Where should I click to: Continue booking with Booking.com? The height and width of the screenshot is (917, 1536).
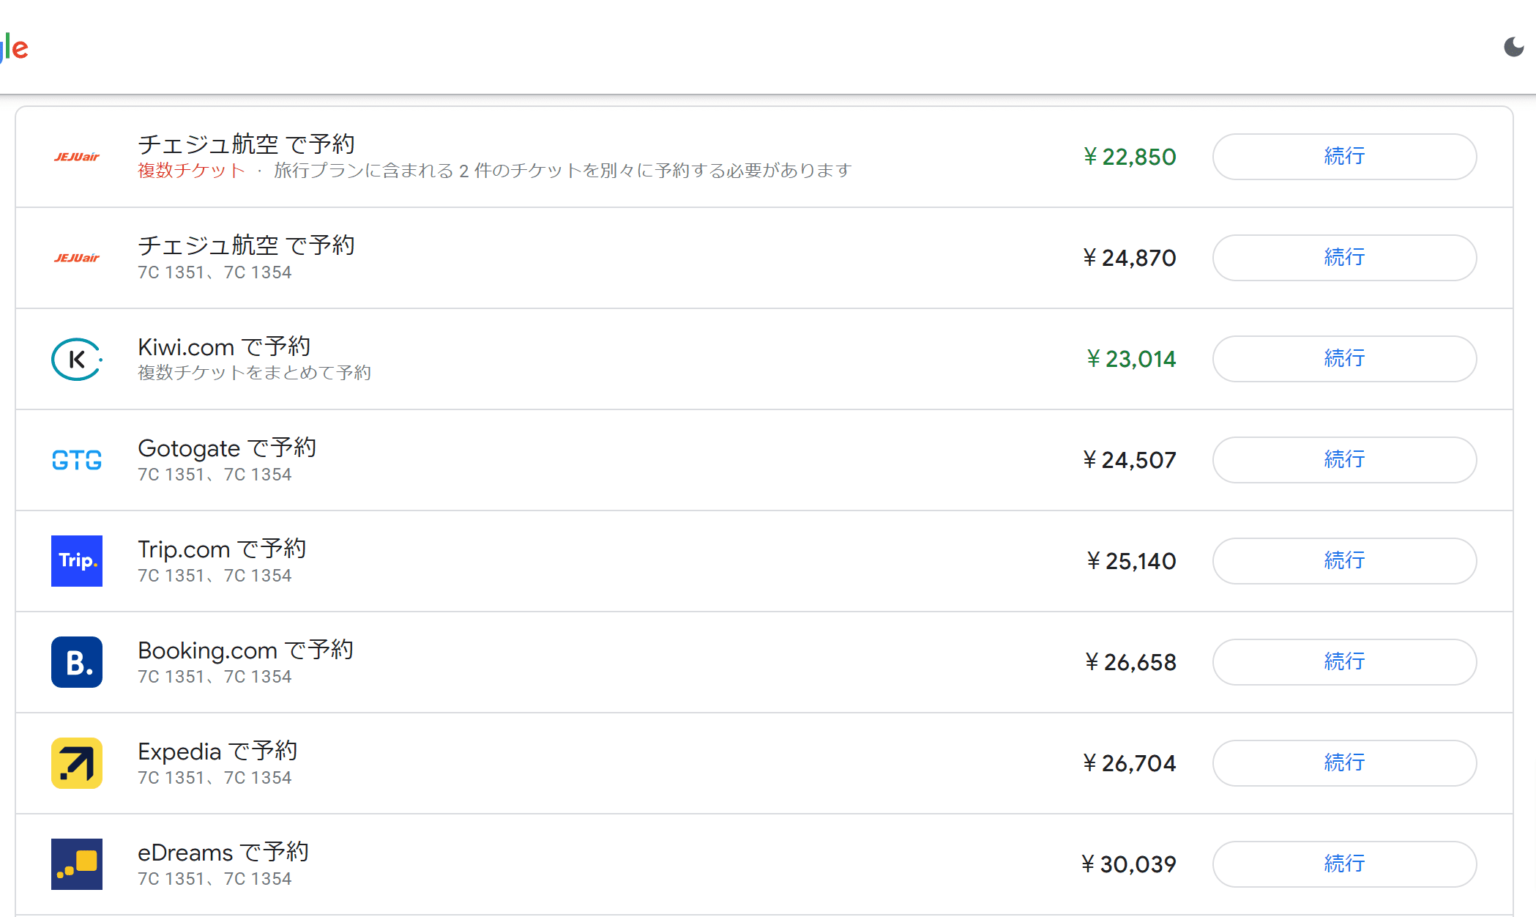click(1344, 662)
